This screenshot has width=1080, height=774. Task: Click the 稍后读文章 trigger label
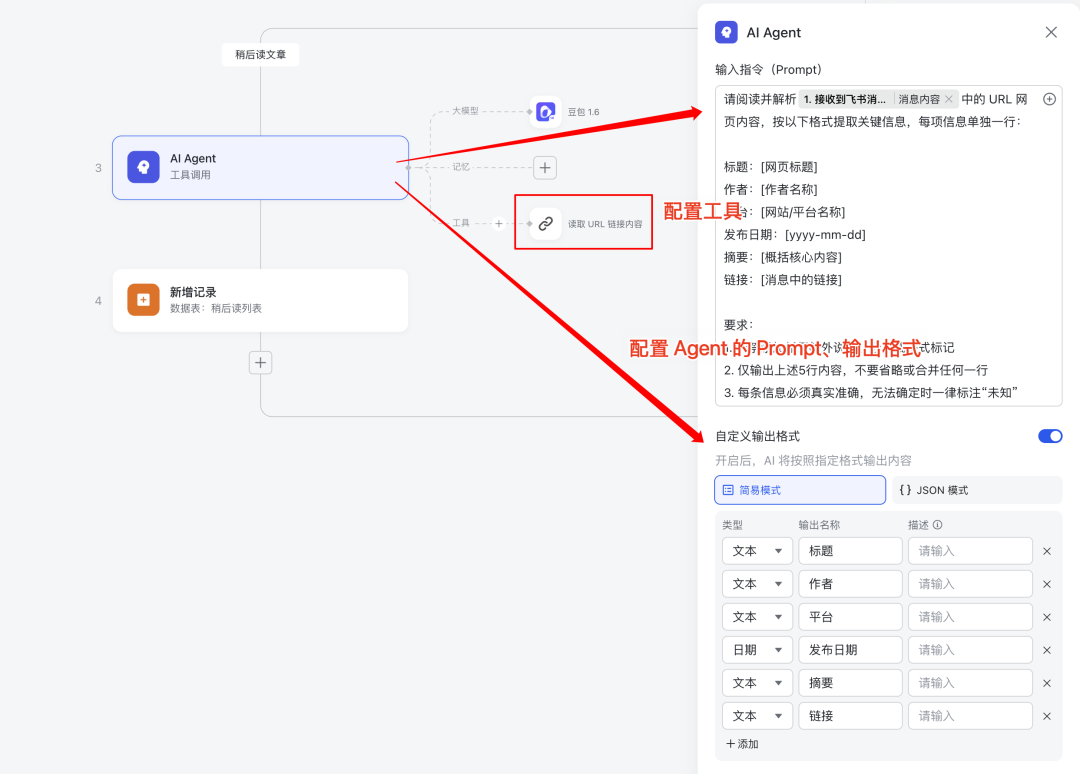260,55
